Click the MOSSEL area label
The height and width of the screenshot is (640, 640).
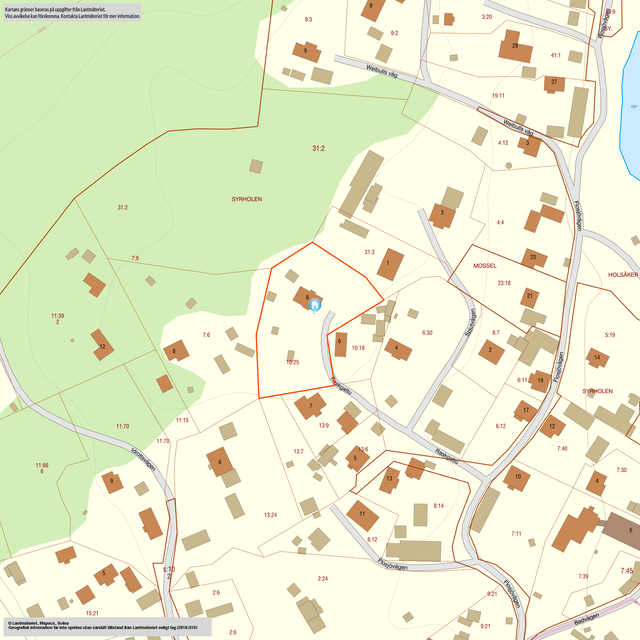coord(485,266)
